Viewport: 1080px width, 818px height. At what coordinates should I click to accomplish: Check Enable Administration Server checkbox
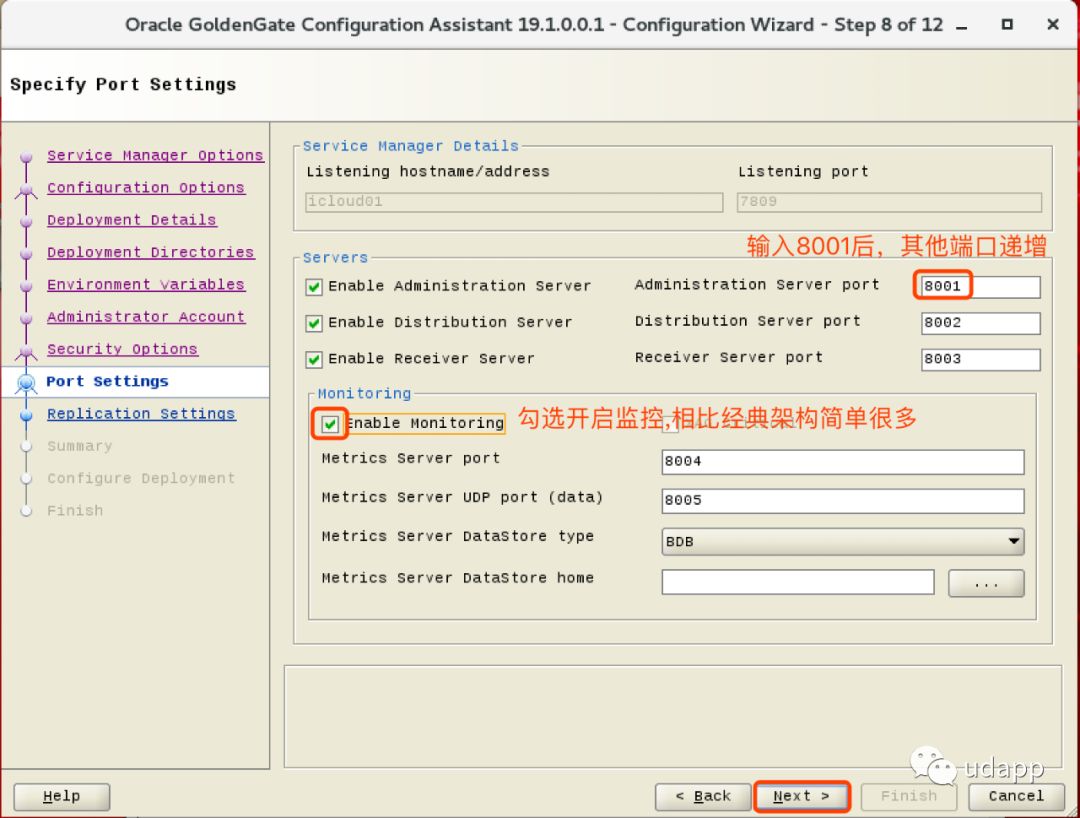[314, 287]
